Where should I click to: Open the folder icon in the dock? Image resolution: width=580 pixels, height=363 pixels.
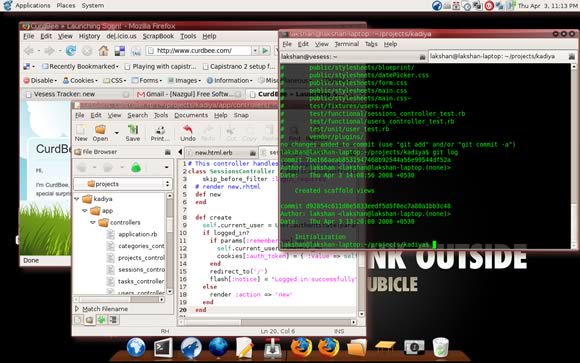coord(357,348)
